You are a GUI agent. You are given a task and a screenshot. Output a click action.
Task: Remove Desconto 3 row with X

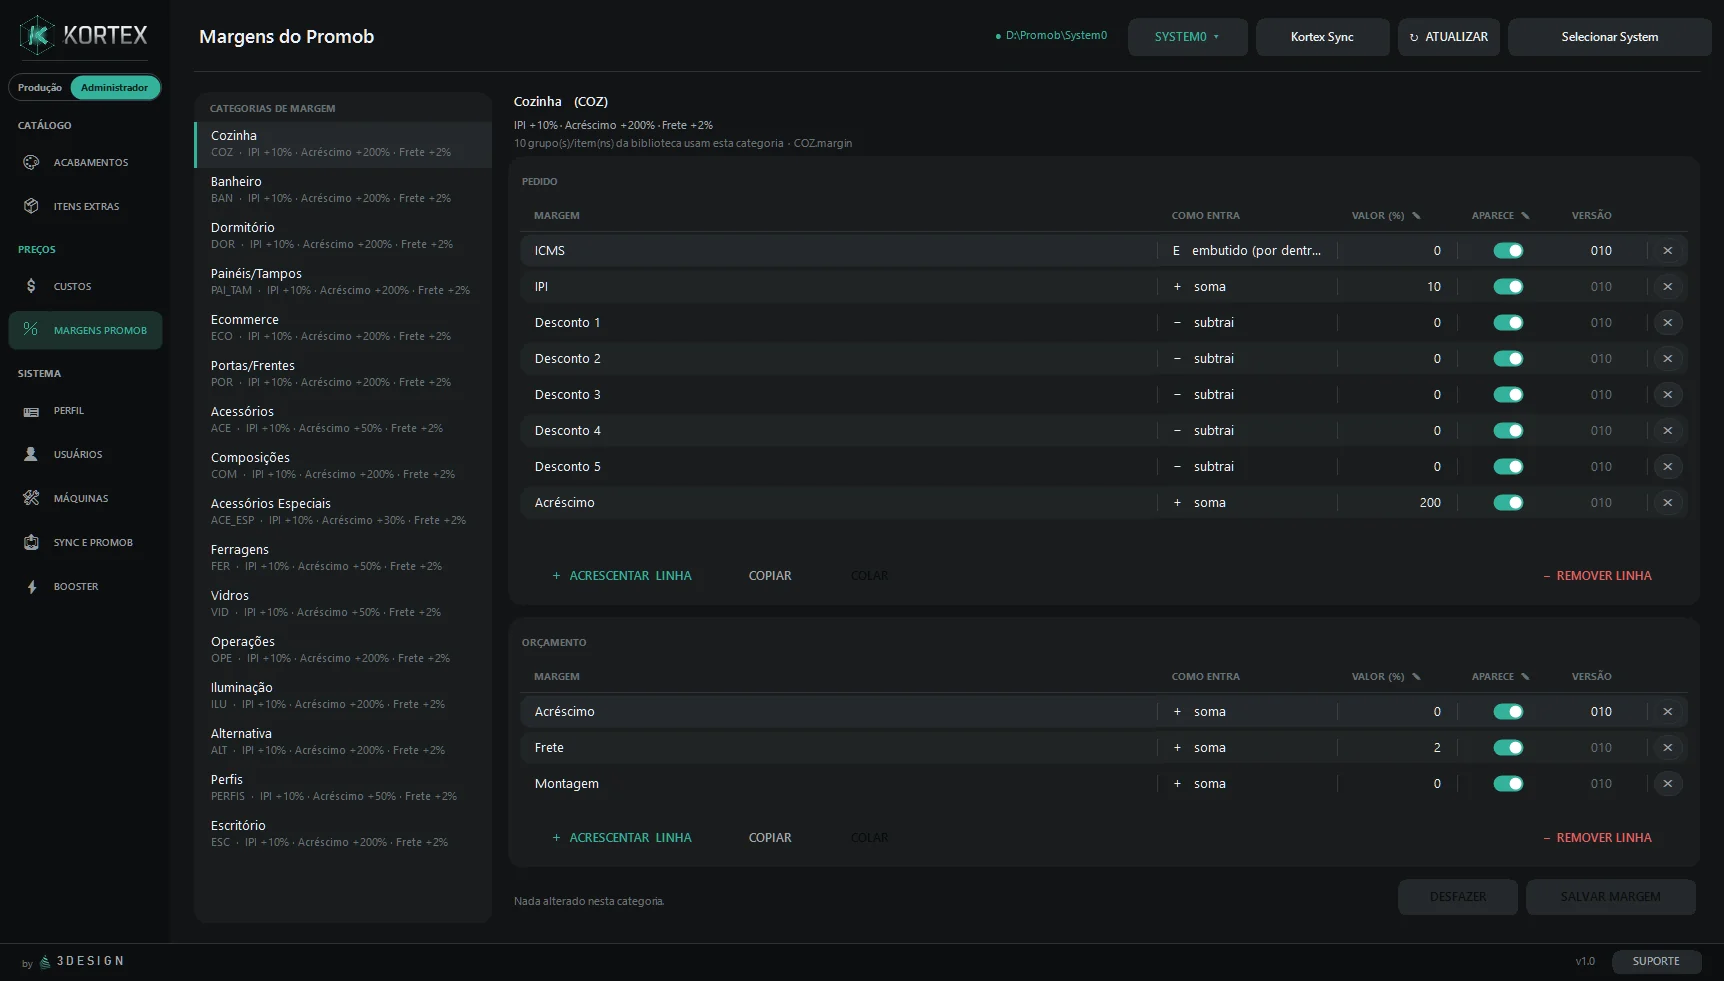[1667, 395]
